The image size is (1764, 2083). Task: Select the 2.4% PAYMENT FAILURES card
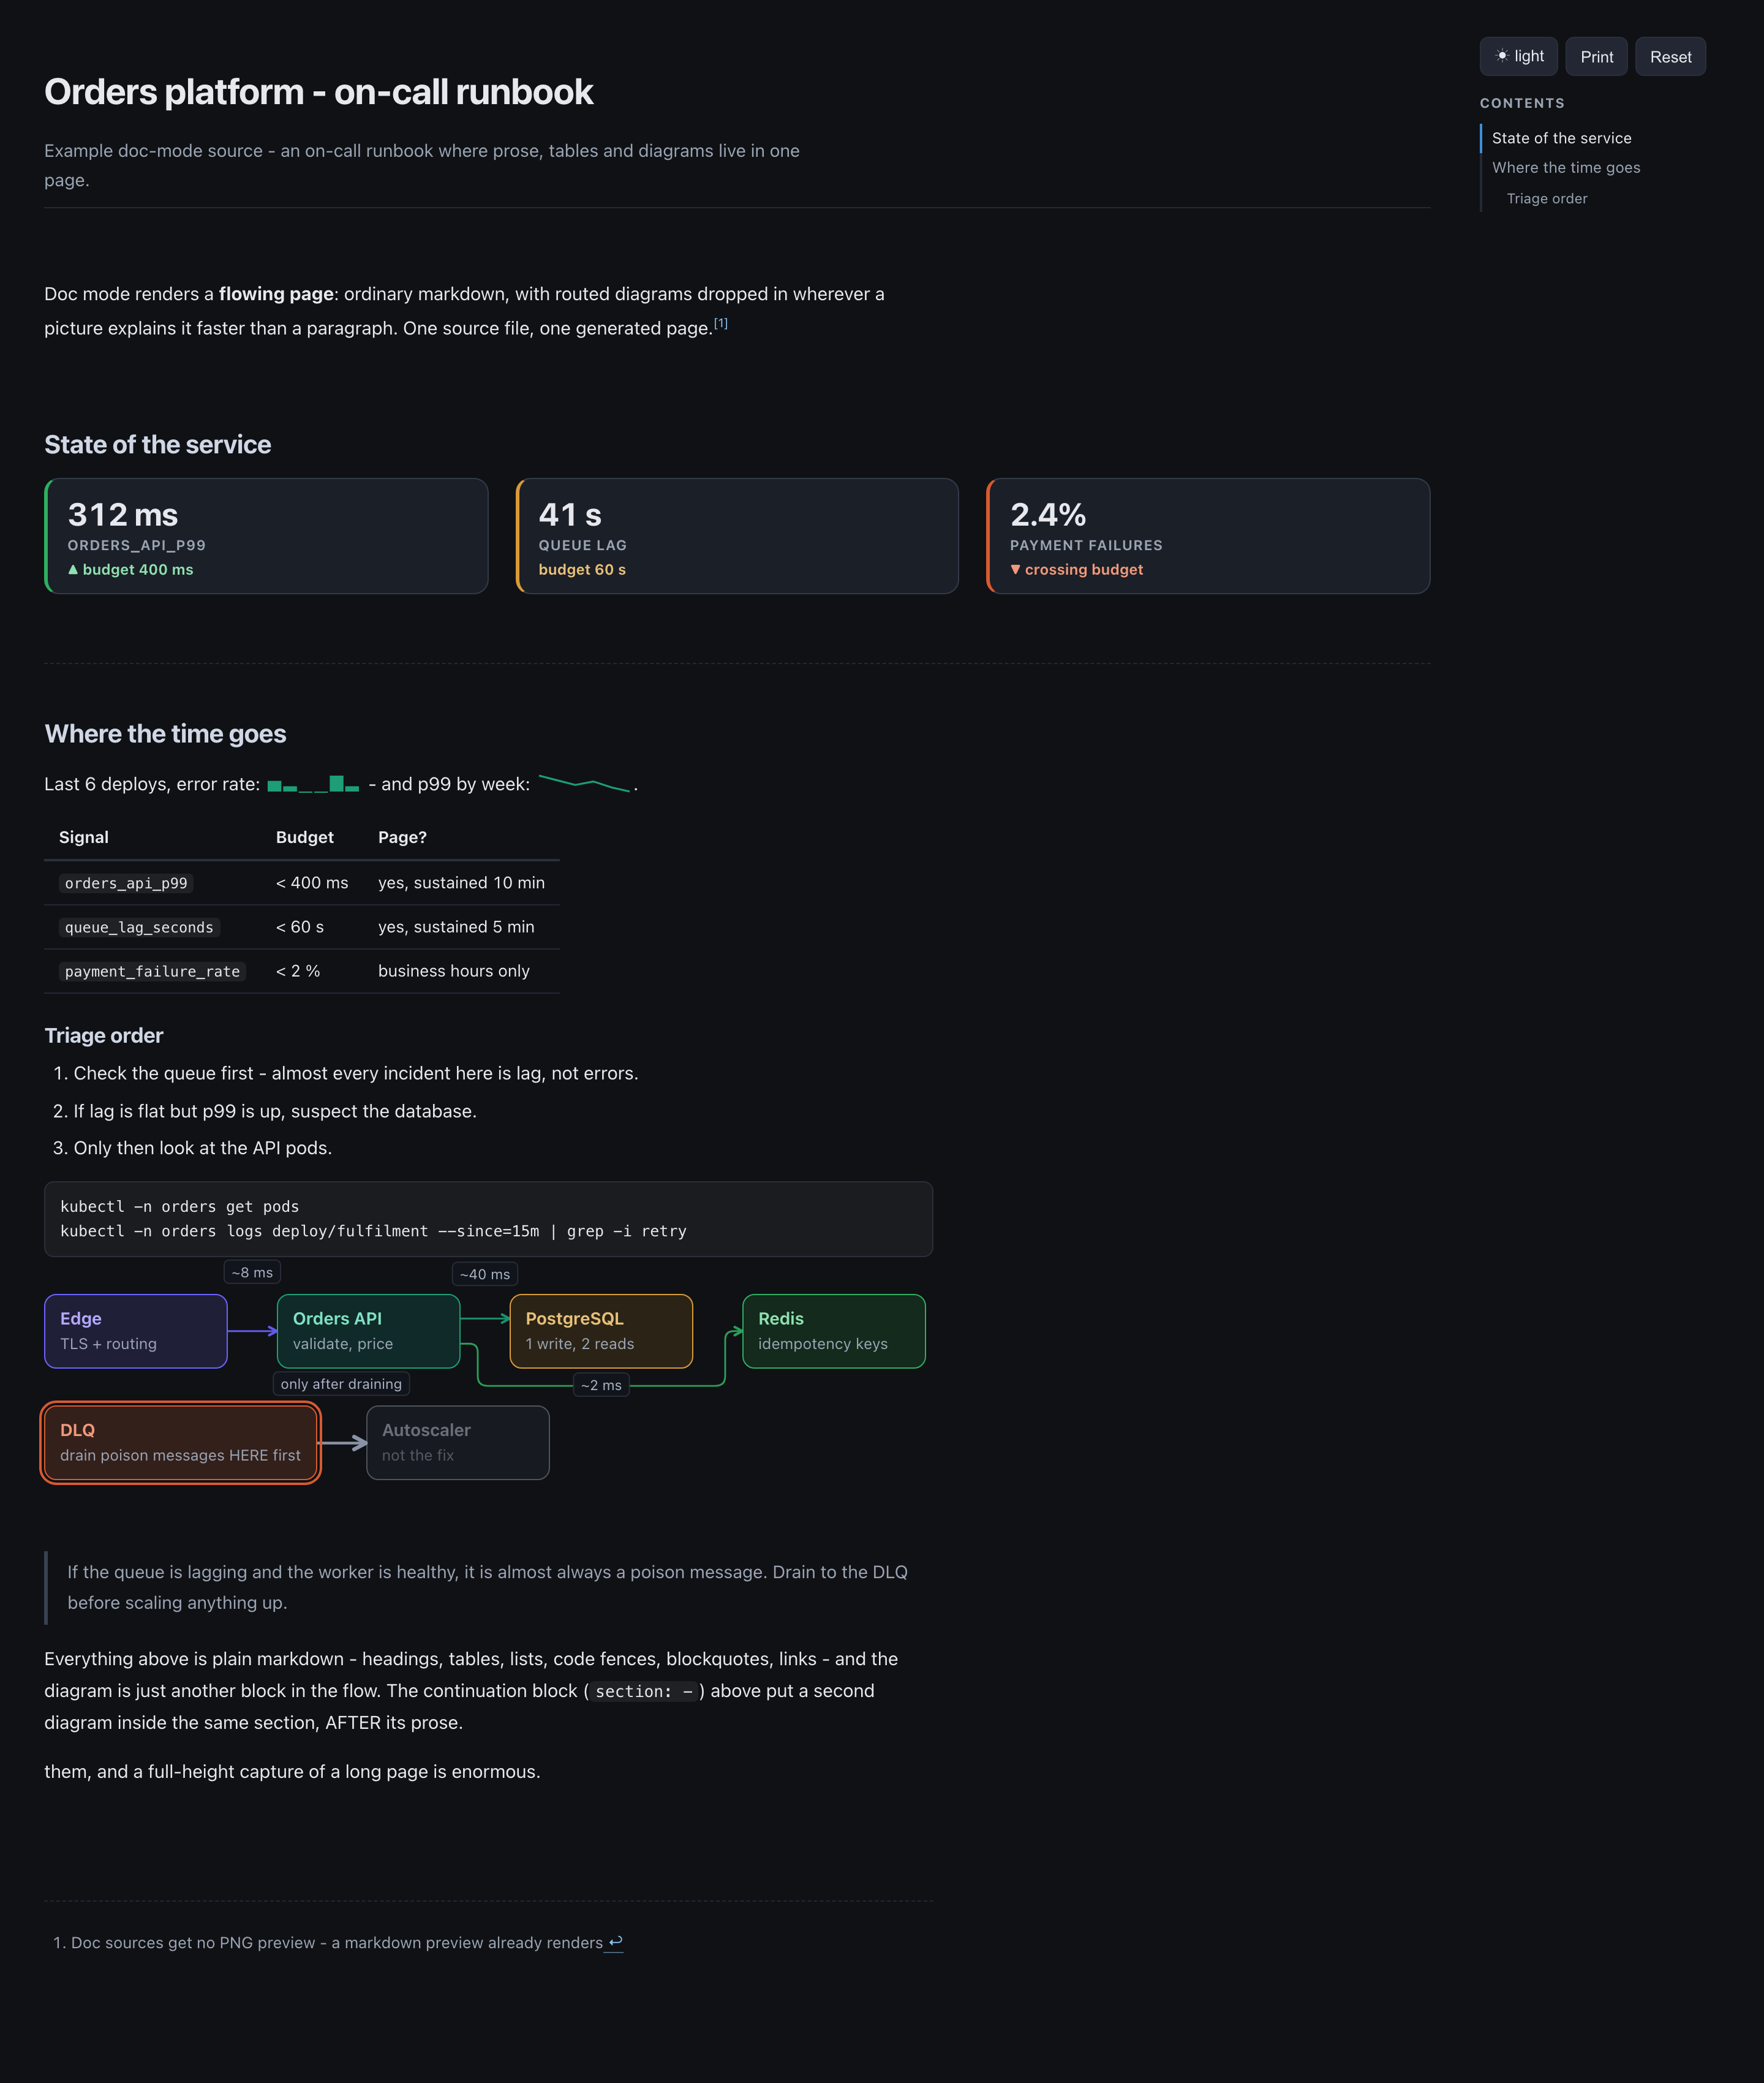click(1208, 536)
